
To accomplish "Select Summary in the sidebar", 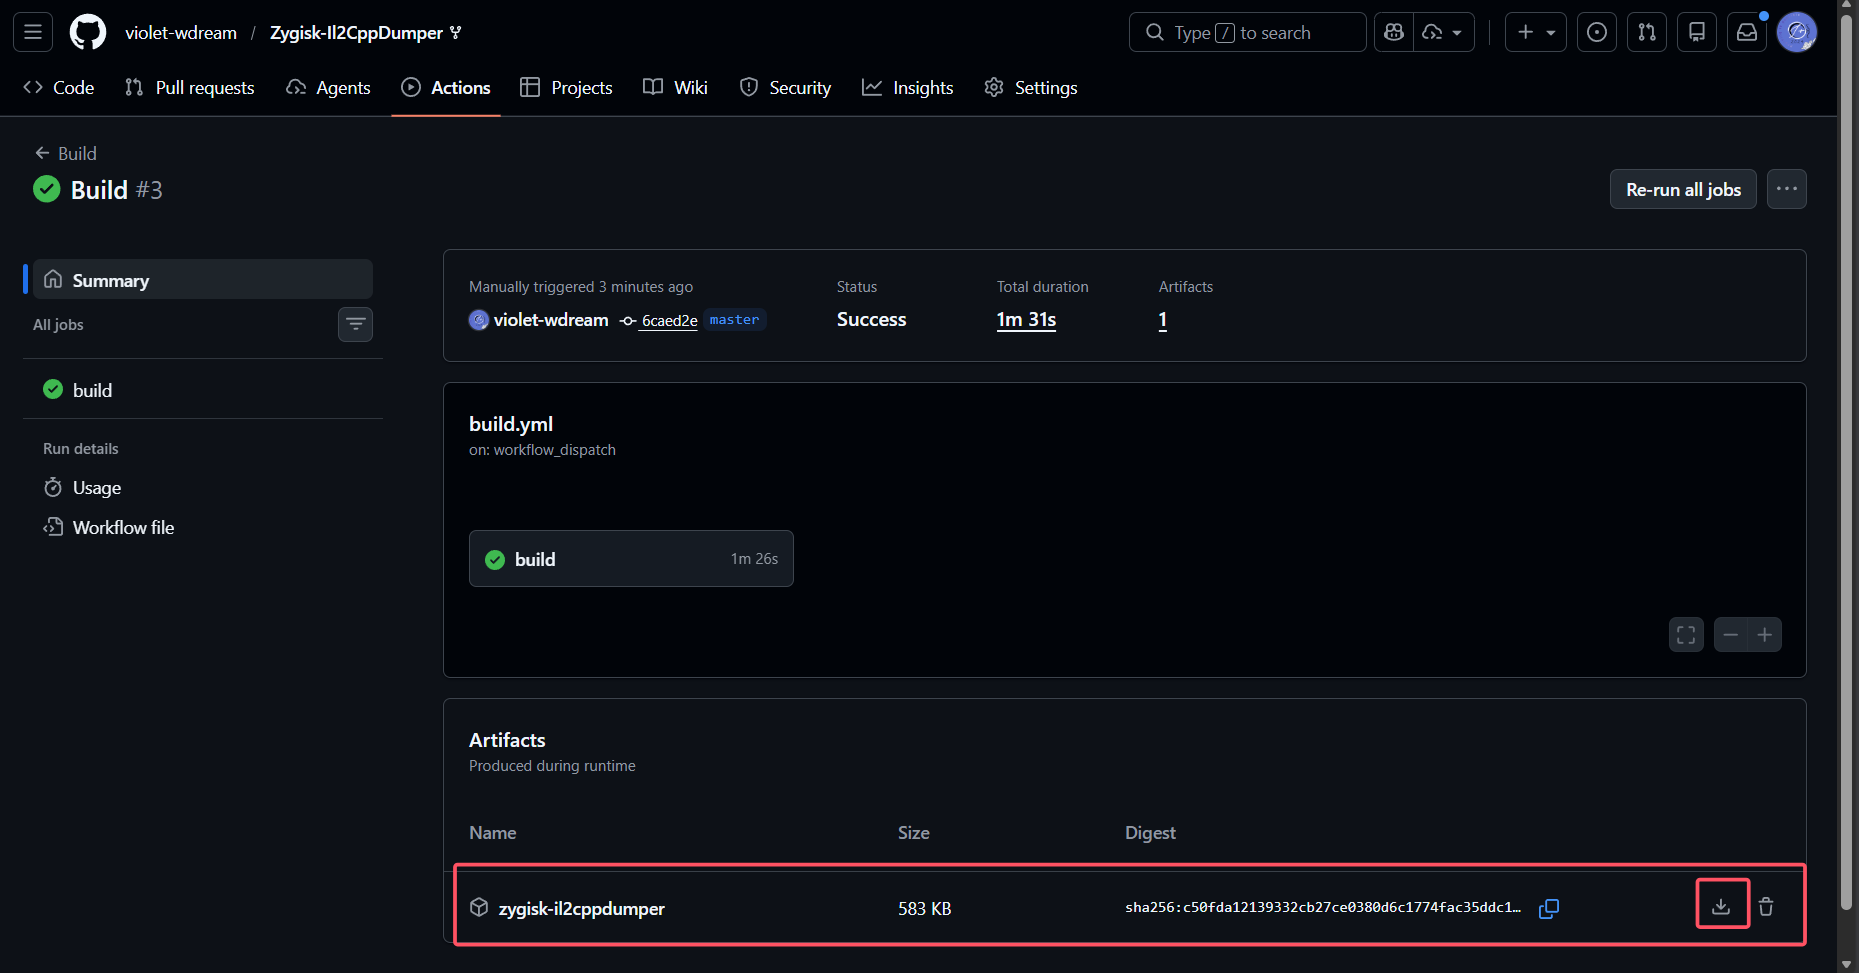I will pyautogui.click(x=203, y=280).
